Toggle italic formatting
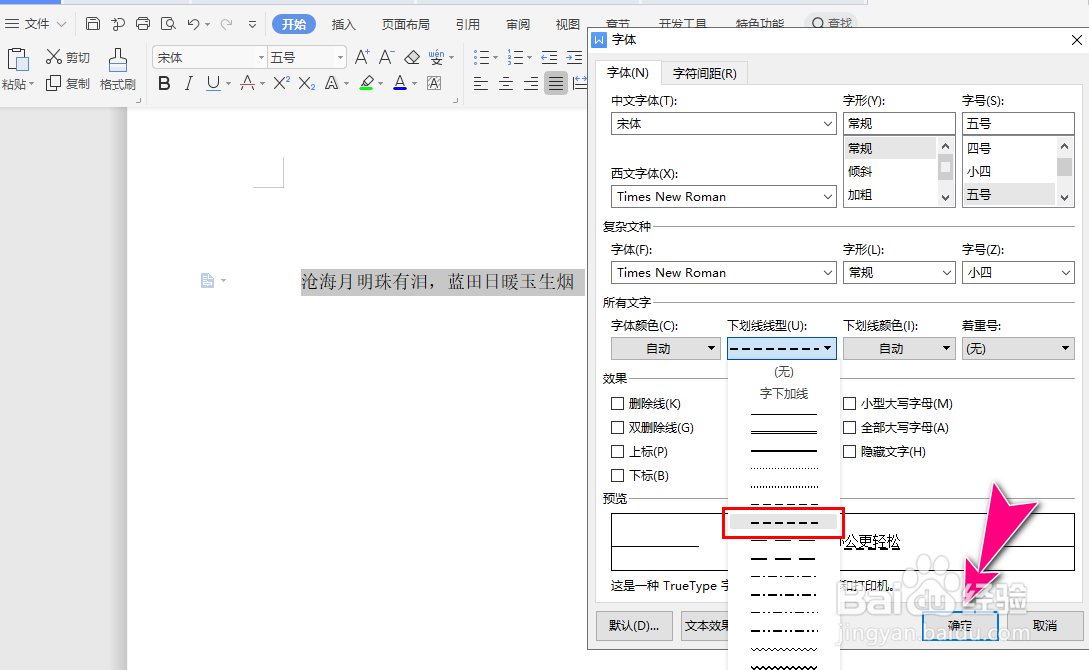The height and width of the screenshot is (670, 1089). [x=187, y=84]
